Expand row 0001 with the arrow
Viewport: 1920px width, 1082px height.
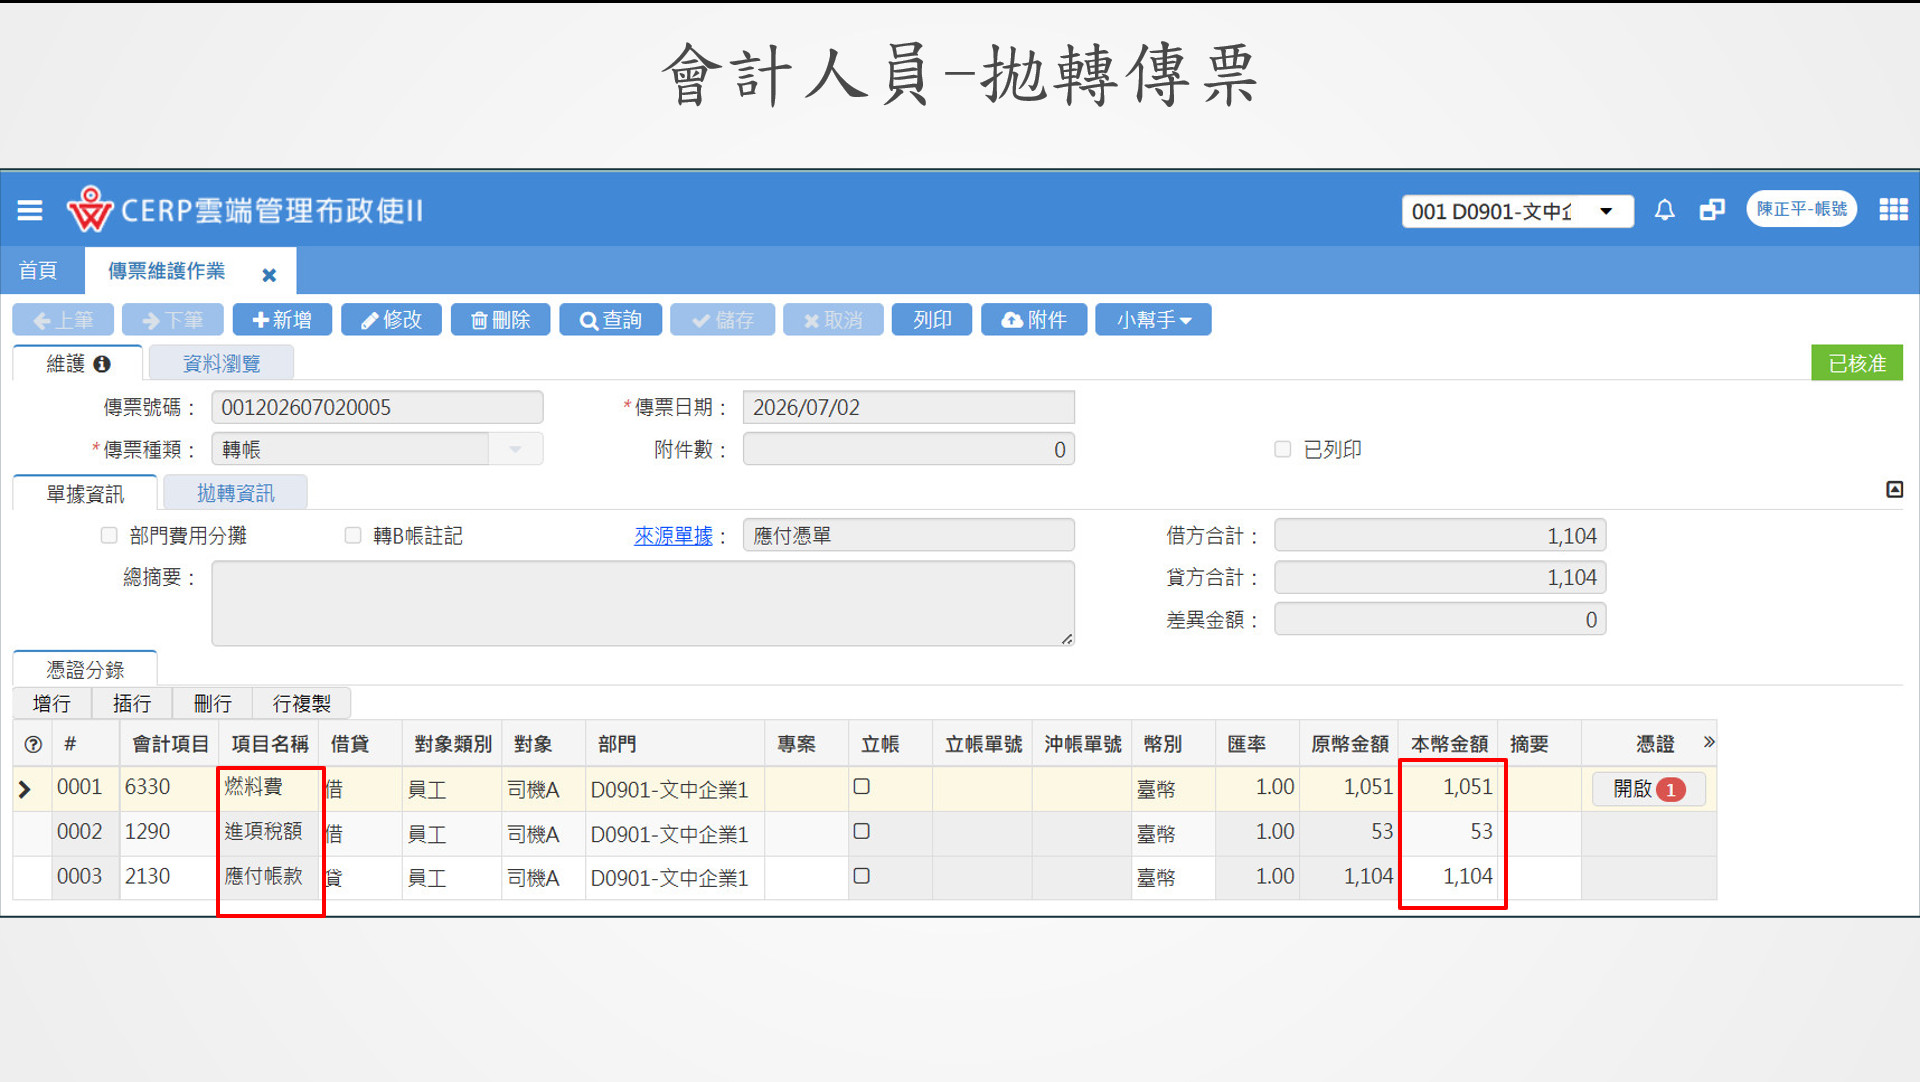25,789
